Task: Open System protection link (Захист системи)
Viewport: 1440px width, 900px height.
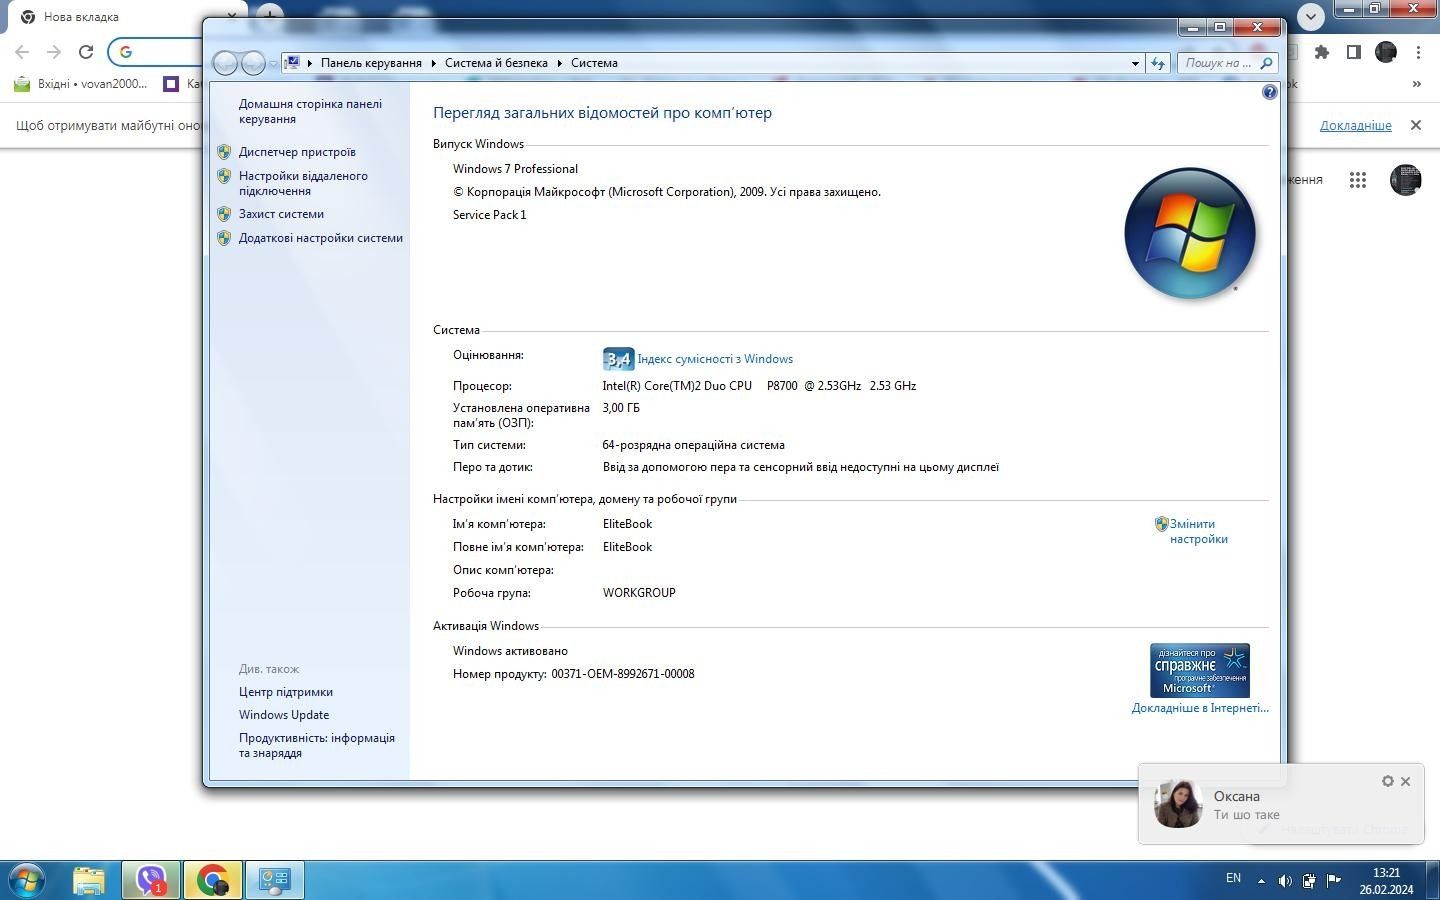Action: [x=281, y=214]
